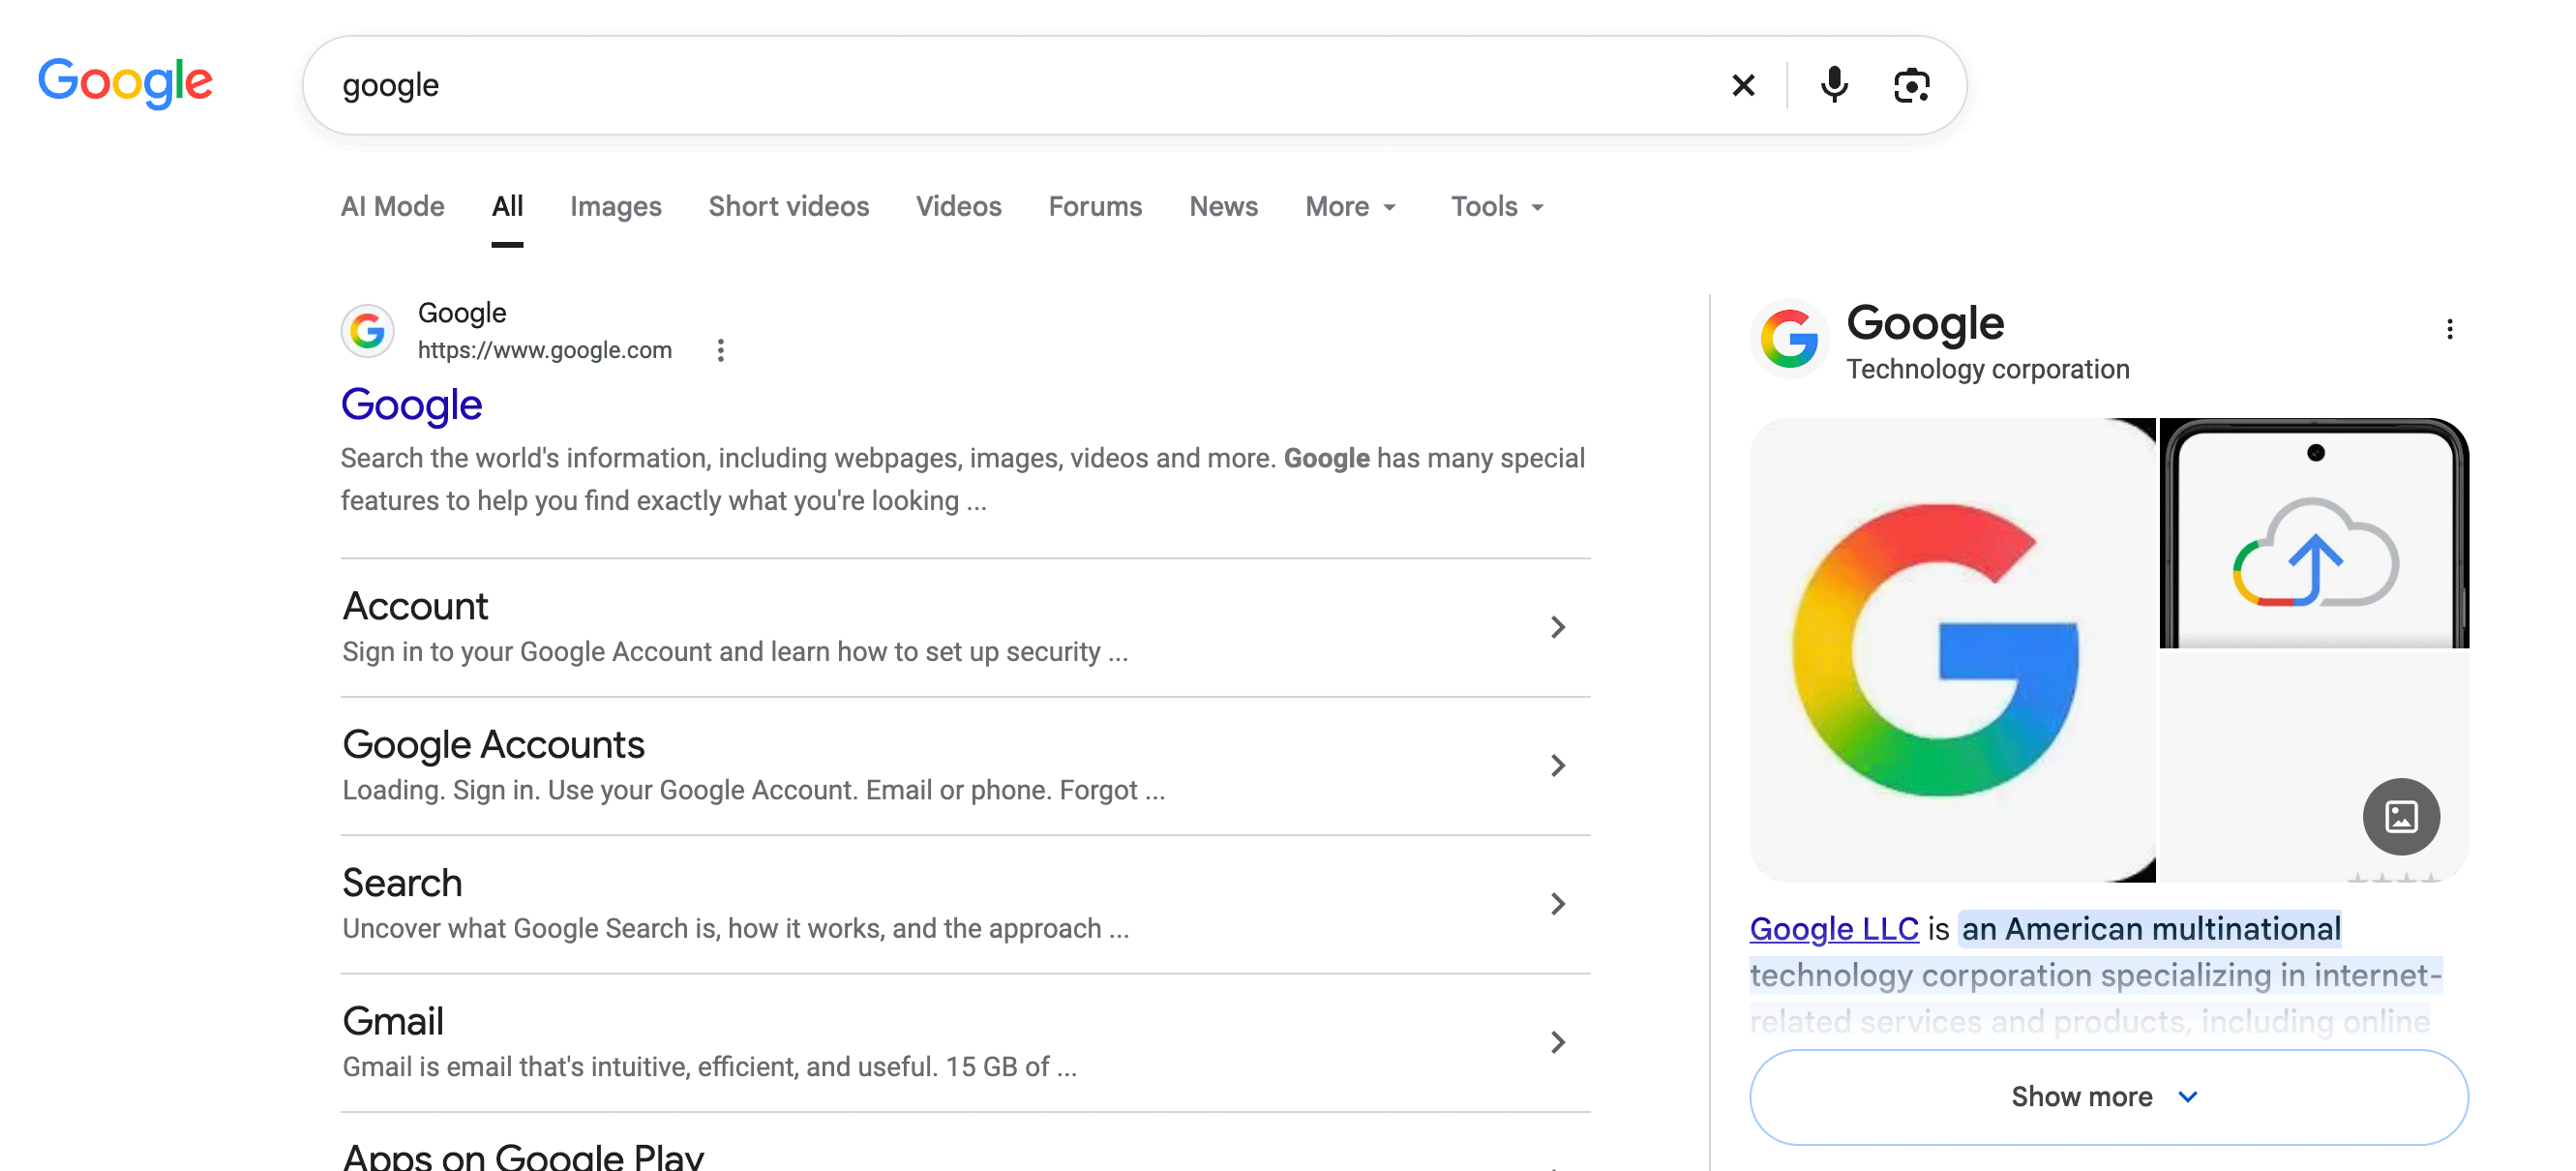Click the chevron arrow in the Gmail row

point(1558,1042)
